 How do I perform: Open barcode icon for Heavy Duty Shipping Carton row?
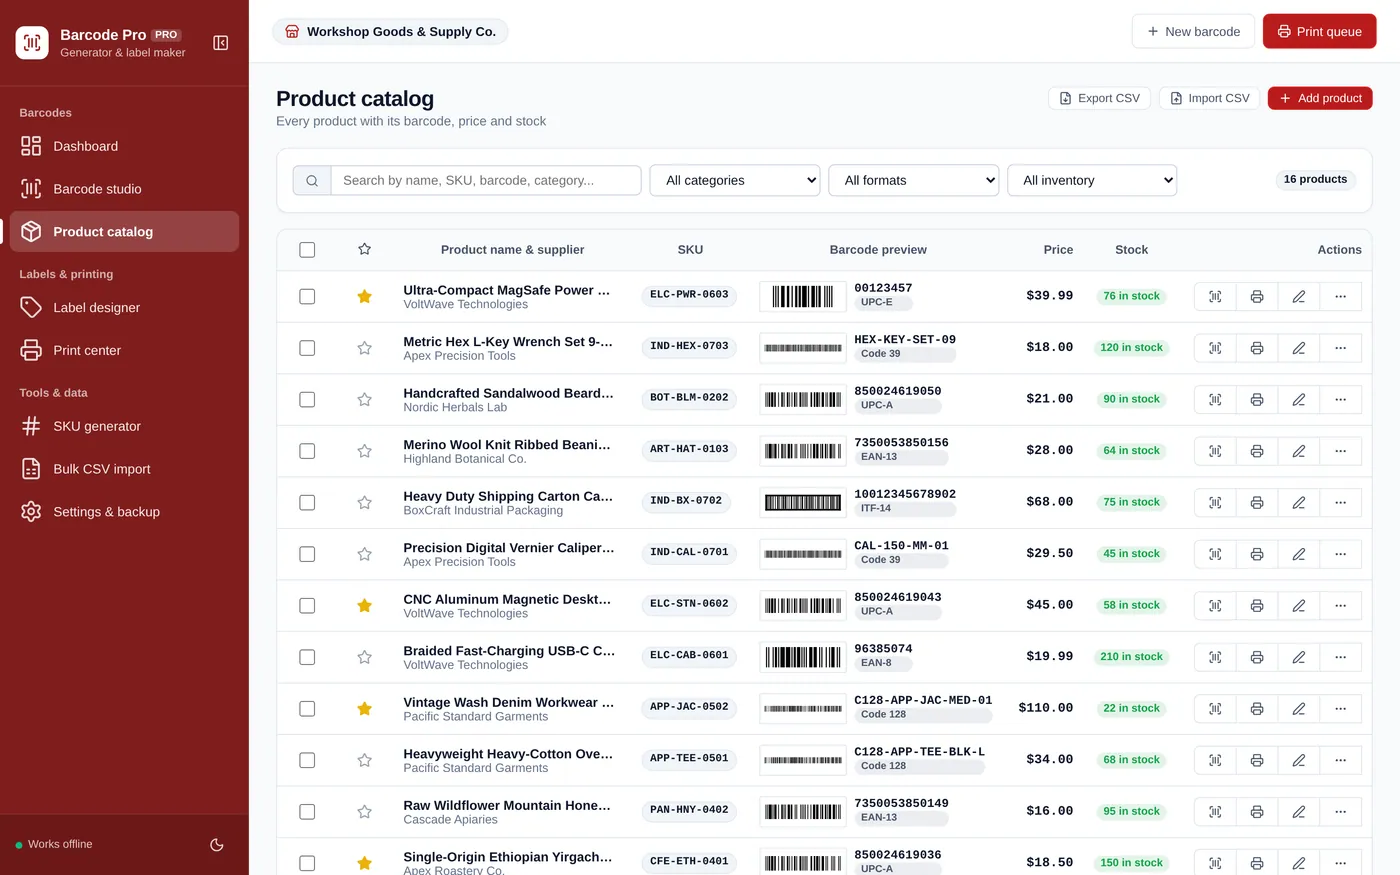[x=1215, y=502]
